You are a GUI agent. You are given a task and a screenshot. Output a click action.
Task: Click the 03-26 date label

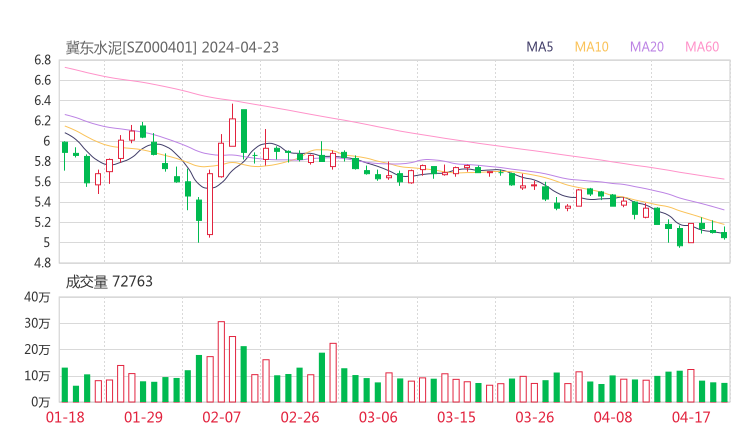[534, 417]
